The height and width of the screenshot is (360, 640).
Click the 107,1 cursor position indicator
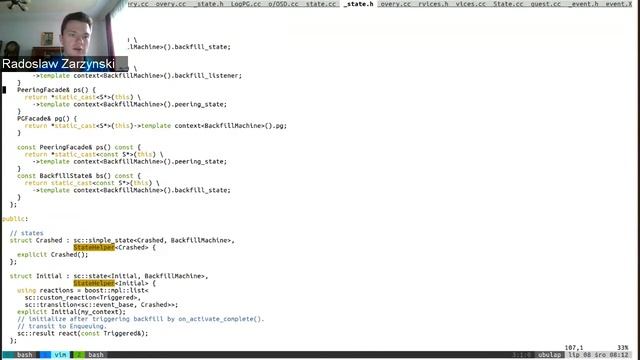574,348
